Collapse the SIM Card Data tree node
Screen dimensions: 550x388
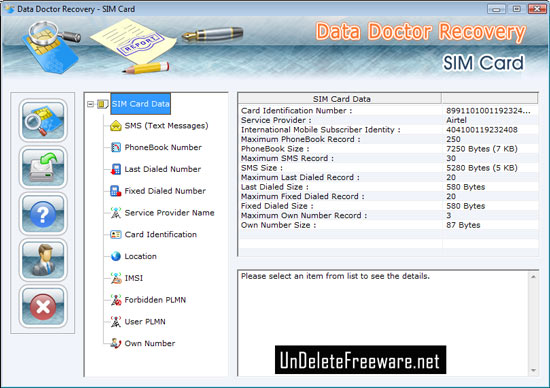(x=90, y=104)
